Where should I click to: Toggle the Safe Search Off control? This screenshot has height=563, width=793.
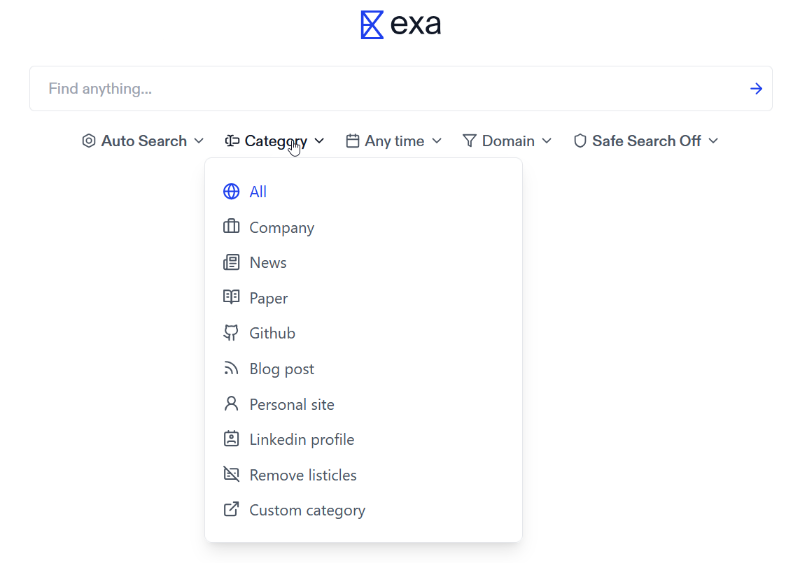(x=645, y=141)
